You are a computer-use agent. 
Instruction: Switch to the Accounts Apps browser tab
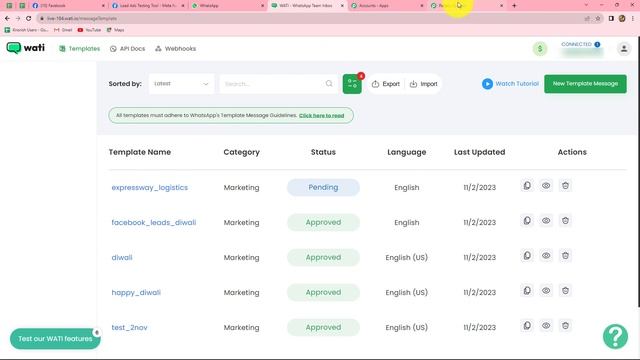tap(386, 6)
